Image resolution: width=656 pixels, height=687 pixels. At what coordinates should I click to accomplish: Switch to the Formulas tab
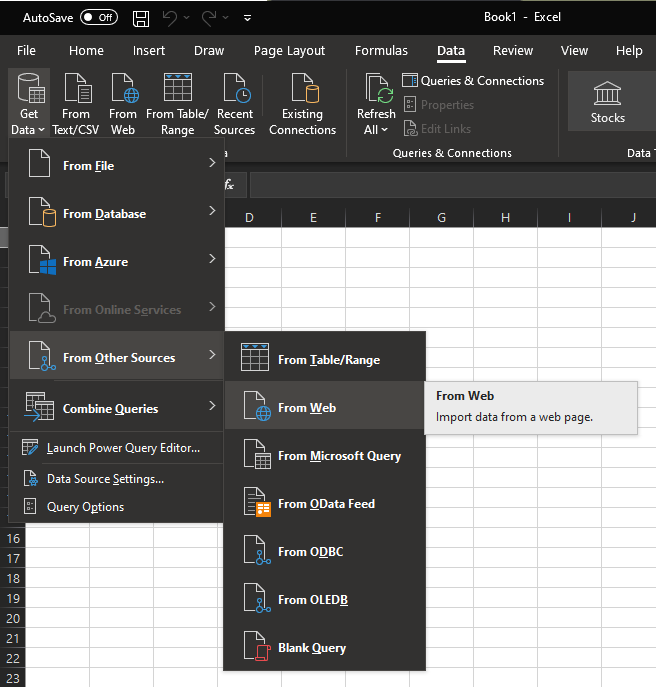point(381,51)
